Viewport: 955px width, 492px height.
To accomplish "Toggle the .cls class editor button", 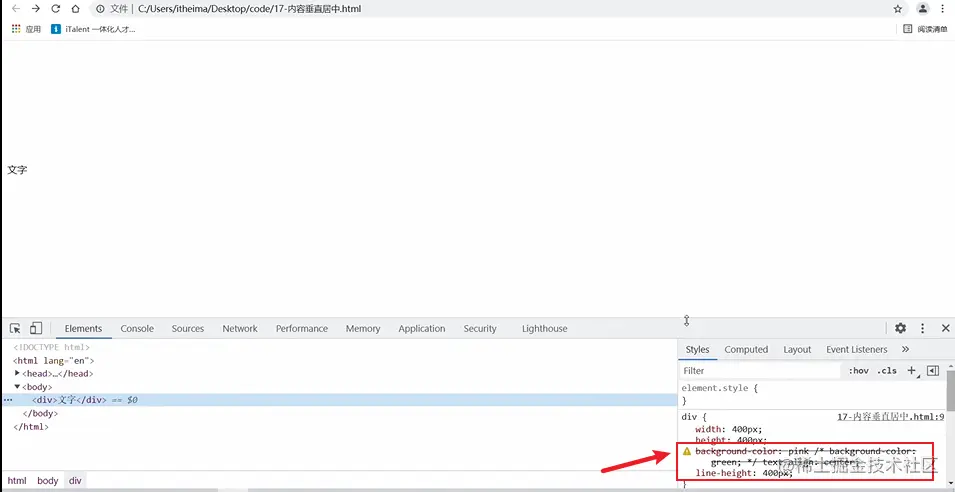I will [x=887, y=371].
